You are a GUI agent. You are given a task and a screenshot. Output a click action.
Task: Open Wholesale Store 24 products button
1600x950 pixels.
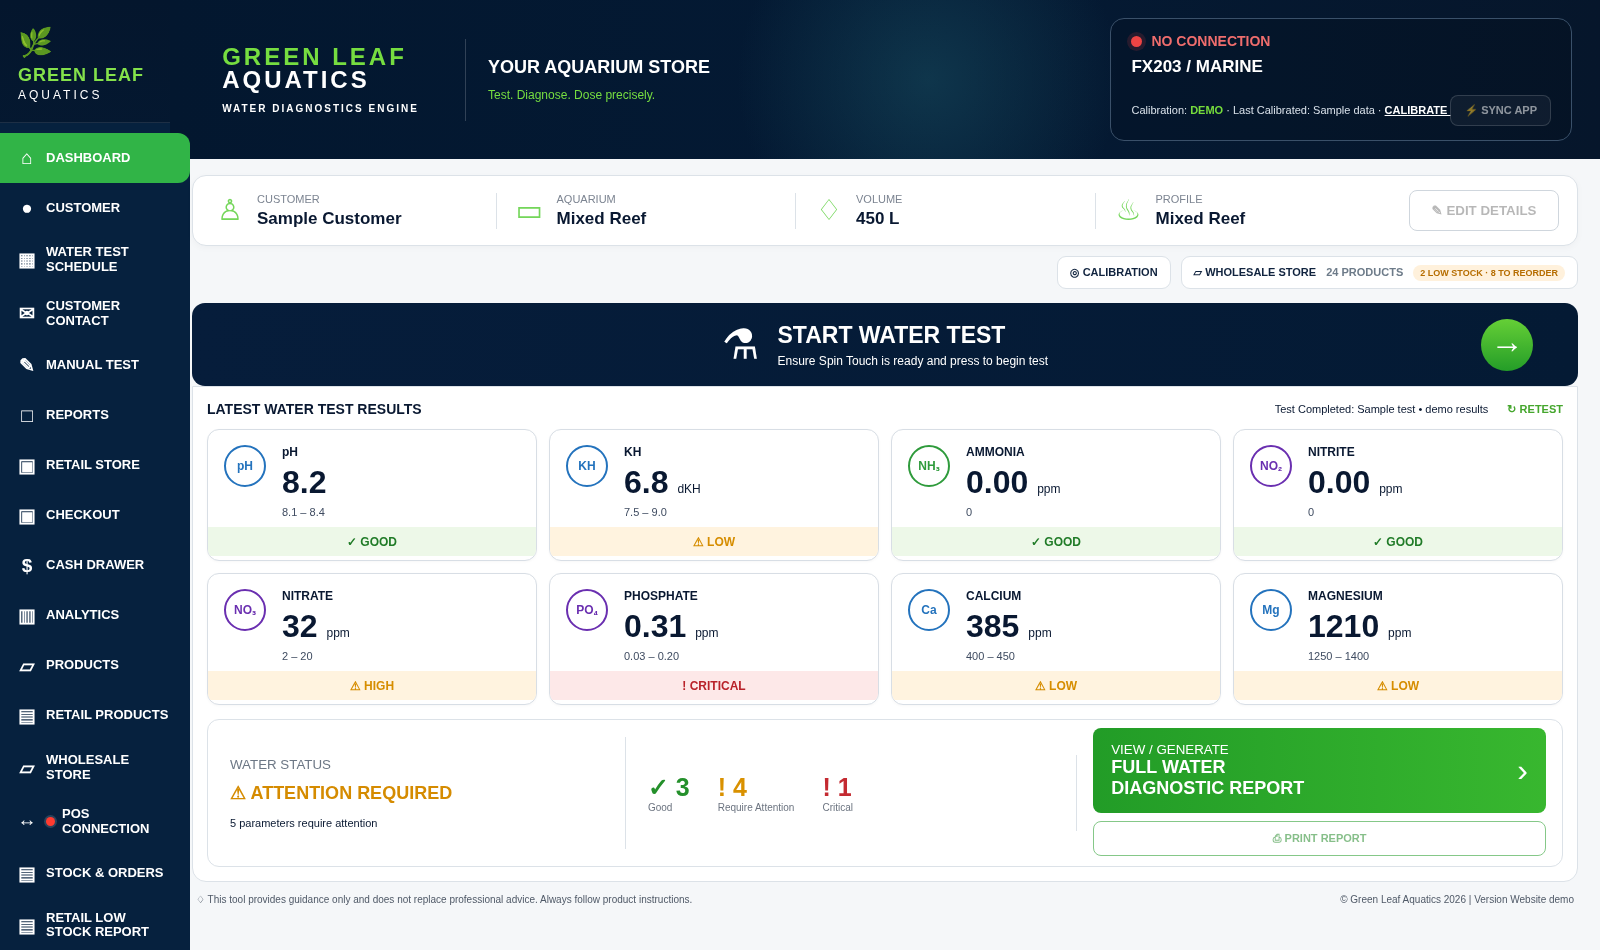pyautogui.click(x=1379, y=272)
